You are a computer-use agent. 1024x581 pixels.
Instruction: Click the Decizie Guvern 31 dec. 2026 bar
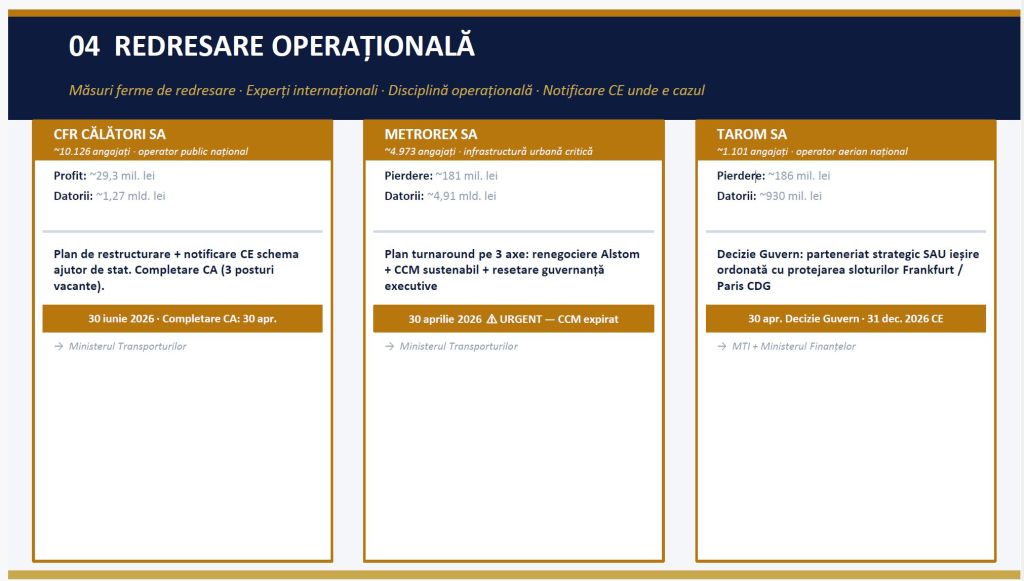[845, 319]
